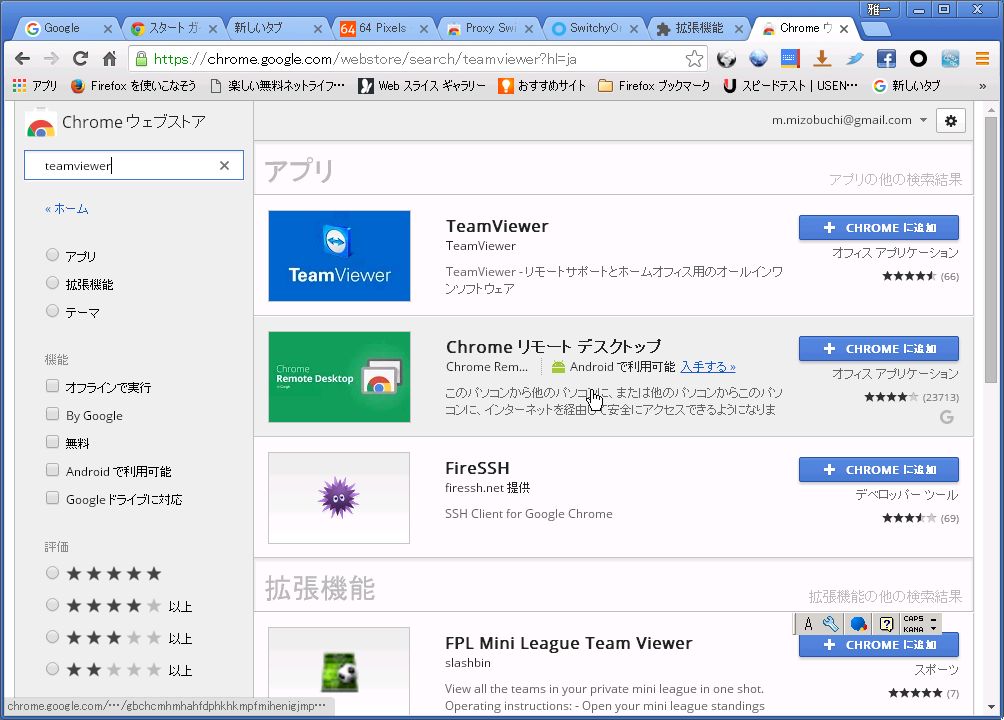Open the IME help question icon
Viewport: 1004px width, 720px height.
[x=886, y=624]
